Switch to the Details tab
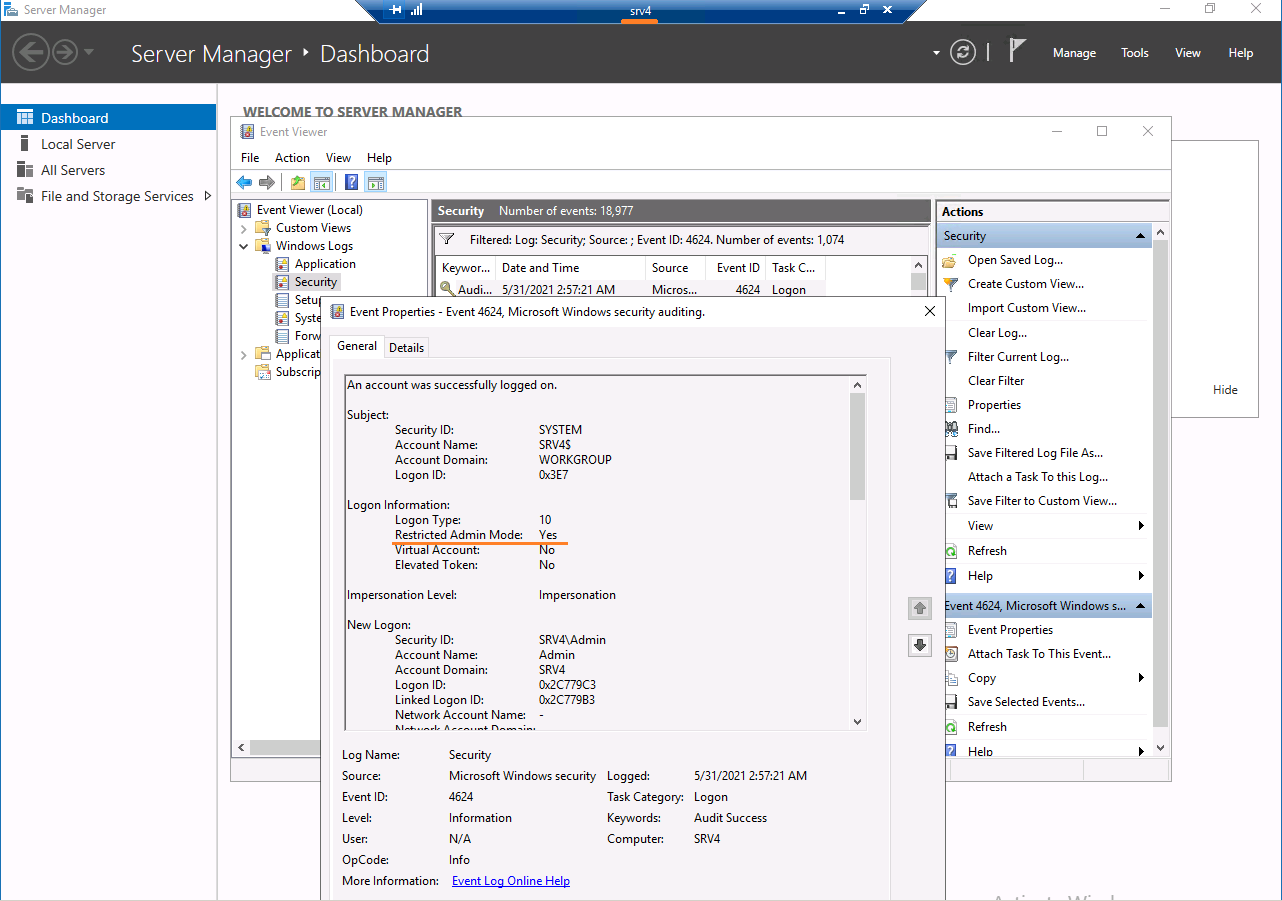This screenshot has width=1282, height=901. [406, 347]
